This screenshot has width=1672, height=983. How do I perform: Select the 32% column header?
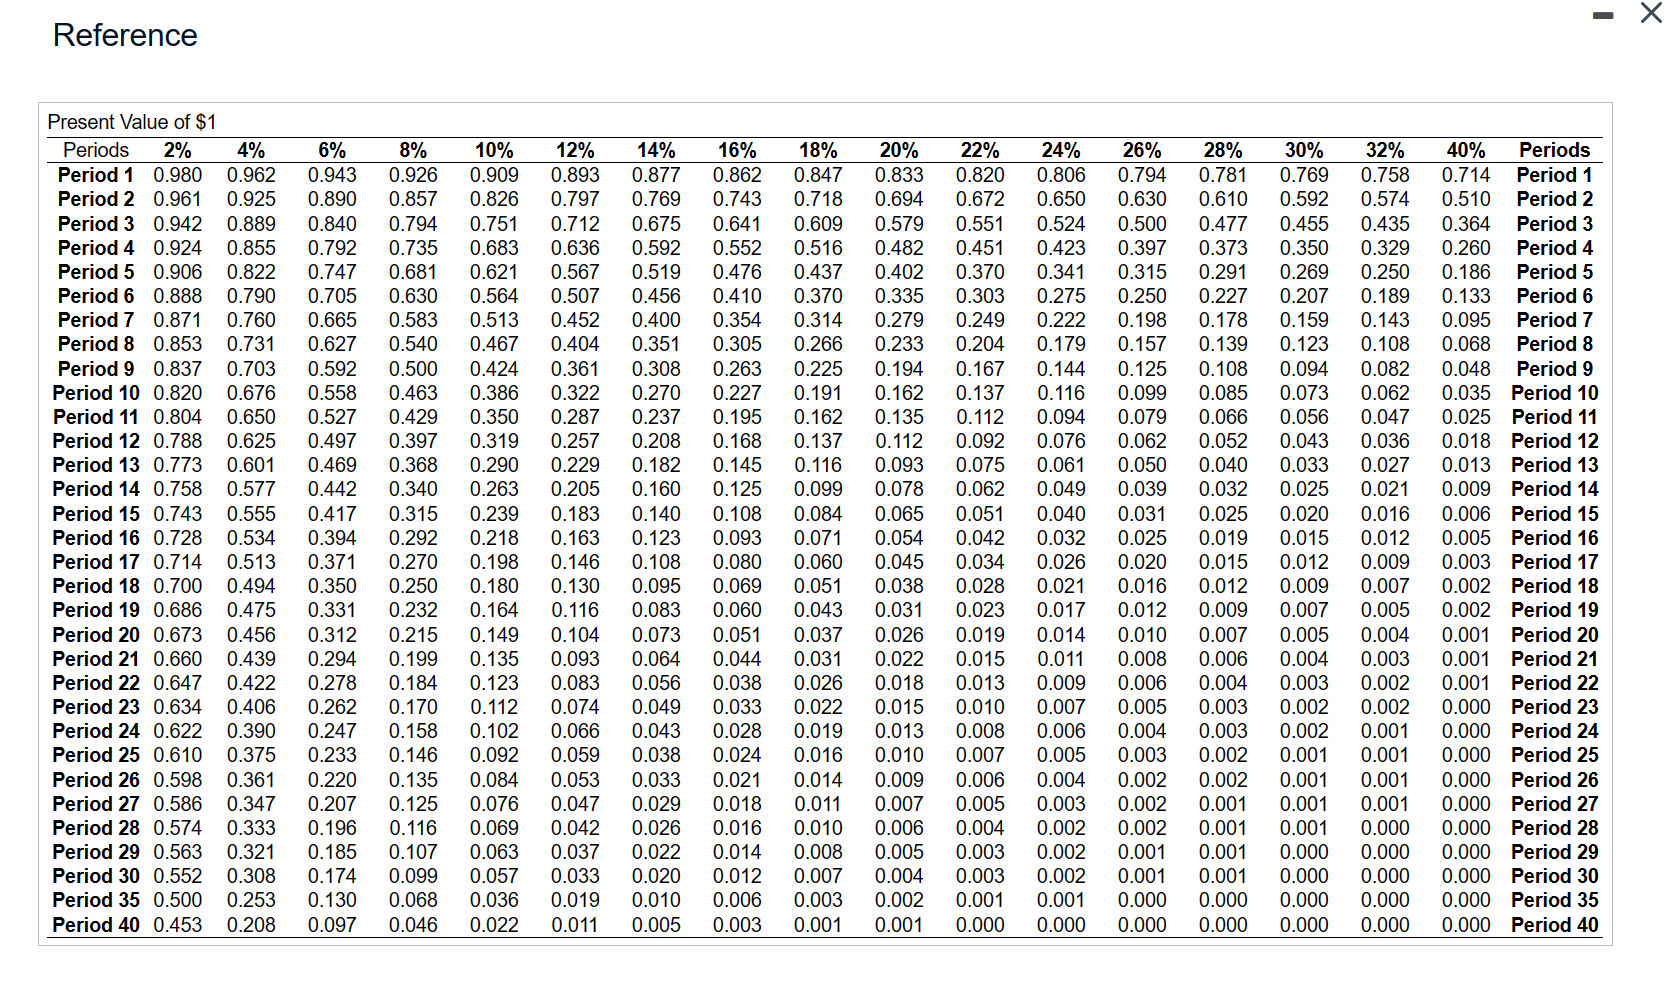click(1385, 150)
